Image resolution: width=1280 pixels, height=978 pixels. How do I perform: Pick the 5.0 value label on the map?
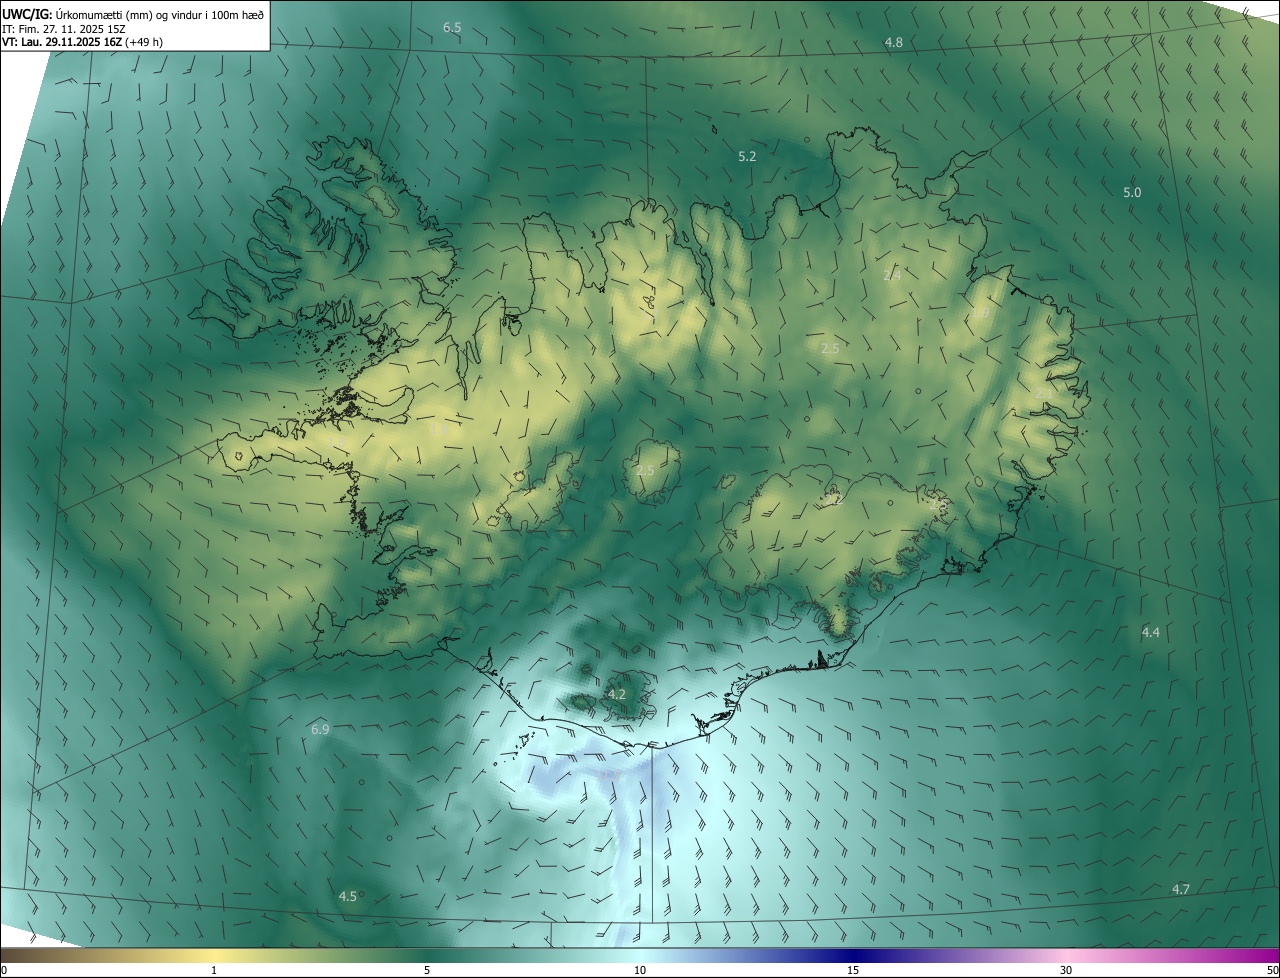tap(1132, 192)
